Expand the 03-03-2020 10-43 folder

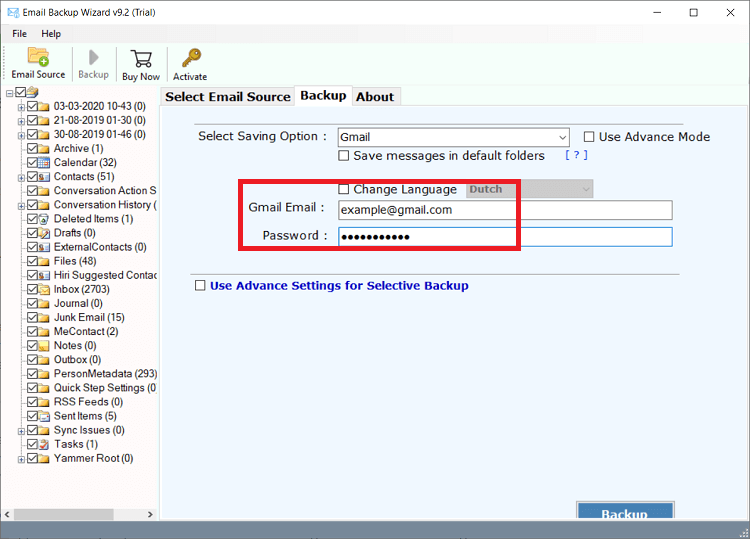coord(21,108)
